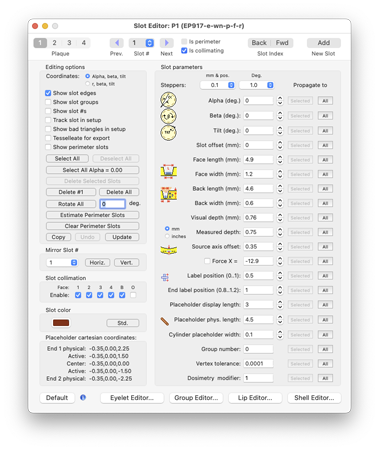Click Delete #1 button
The width and height of the screenshot is (379, 450).
click(71, 192)
